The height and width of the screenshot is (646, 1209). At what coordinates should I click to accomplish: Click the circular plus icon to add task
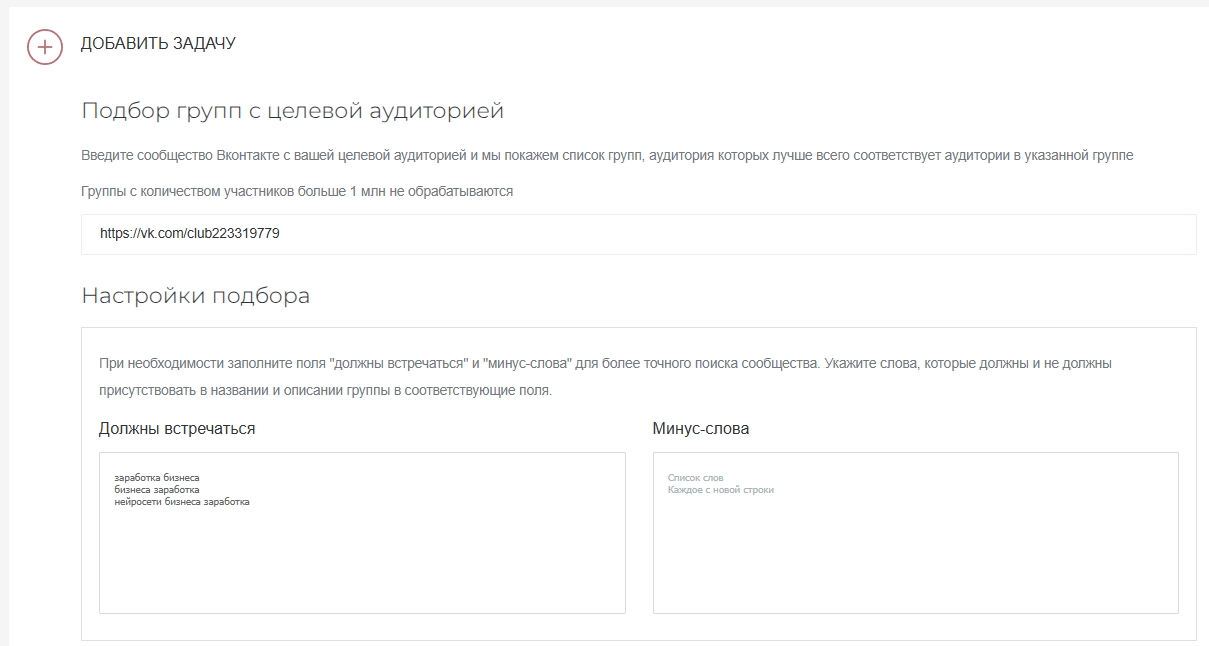pos(45,47)
